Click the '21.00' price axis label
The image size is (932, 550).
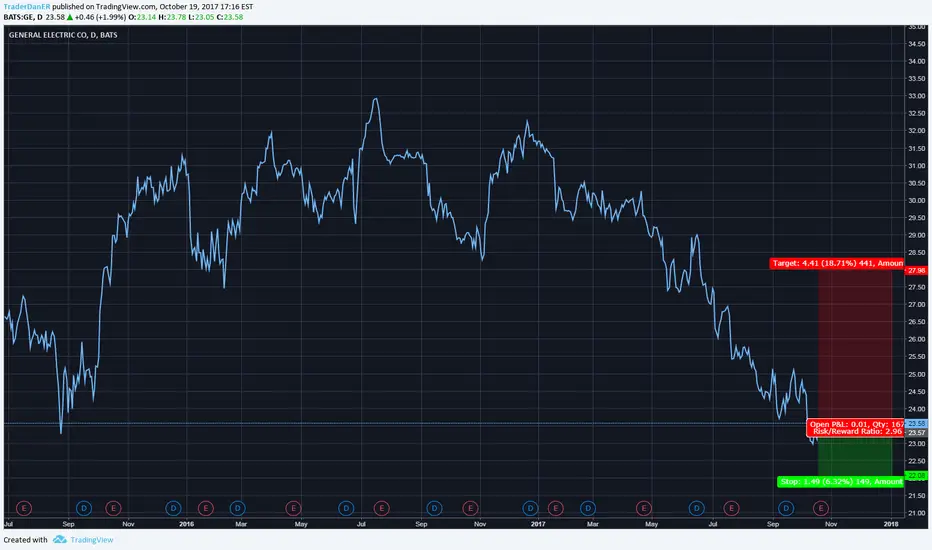[x=916, y=514]
